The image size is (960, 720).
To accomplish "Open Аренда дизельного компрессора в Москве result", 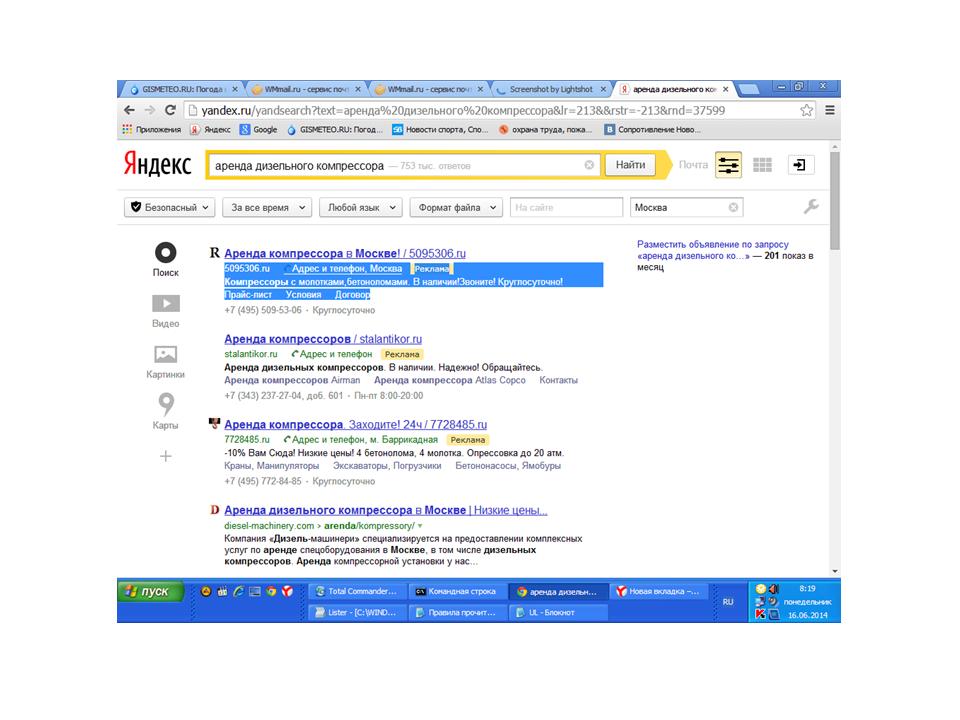I will [x=386, y=510].
